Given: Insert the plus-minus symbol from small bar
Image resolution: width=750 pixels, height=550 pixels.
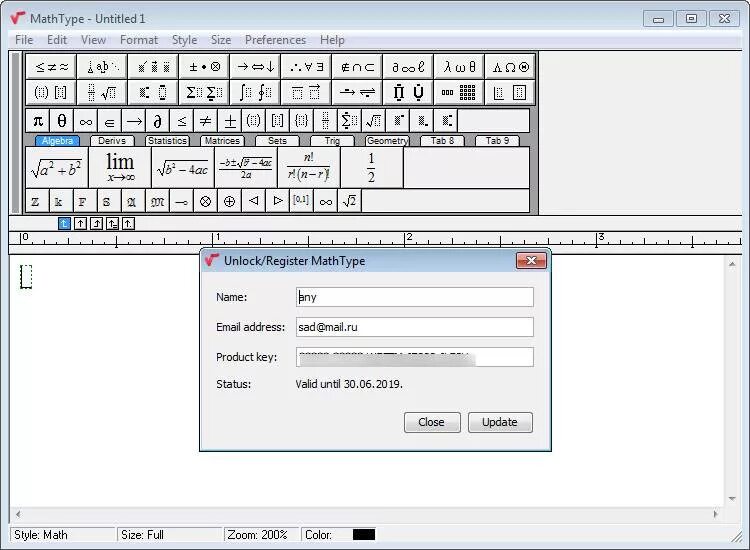Looking at the screenshot, I should tap(230, 121).
